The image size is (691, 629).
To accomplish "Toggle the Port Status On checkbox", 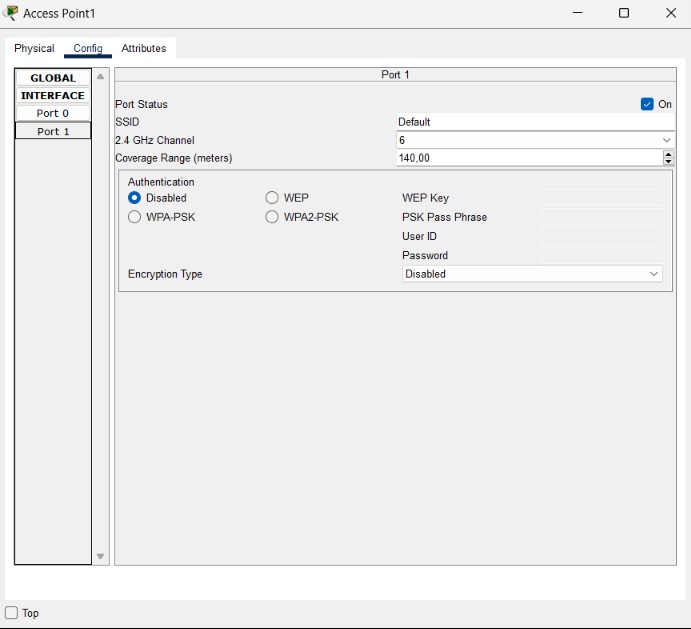I will click(647, 104).
